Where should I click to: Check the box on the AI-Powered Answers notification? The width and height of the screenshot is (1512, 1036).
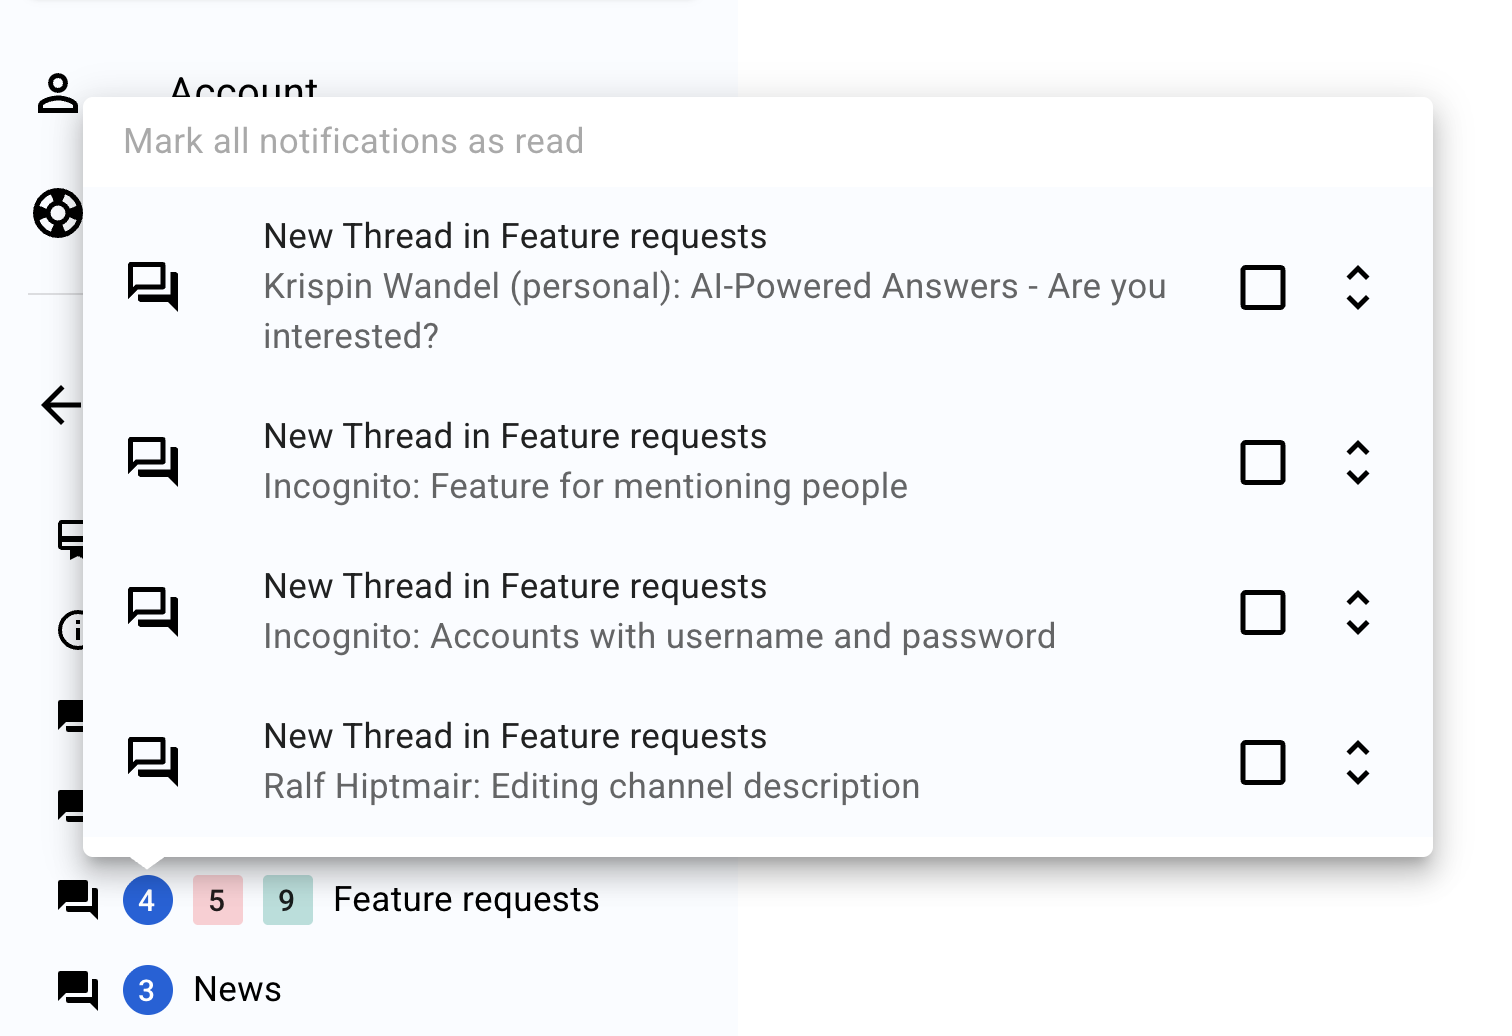pyautogui.click(x=1262, y=287)
